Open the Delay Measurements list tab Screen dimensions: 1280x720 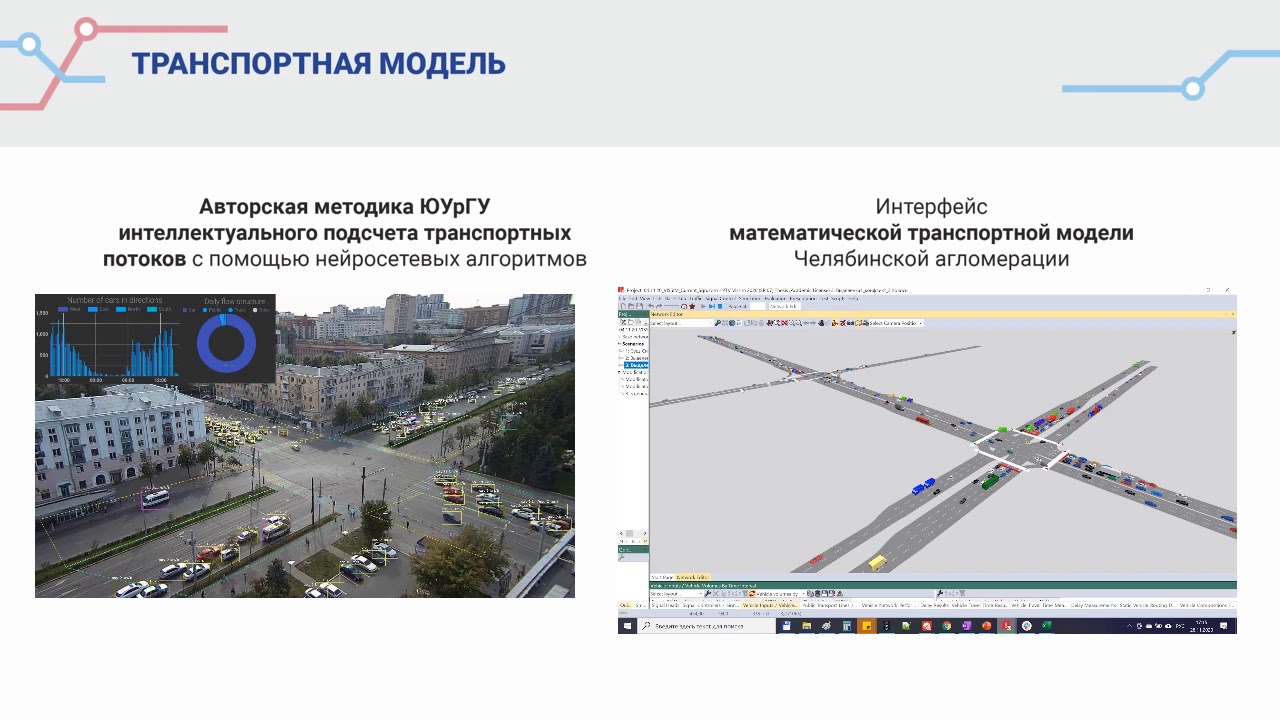(1094, 605)
